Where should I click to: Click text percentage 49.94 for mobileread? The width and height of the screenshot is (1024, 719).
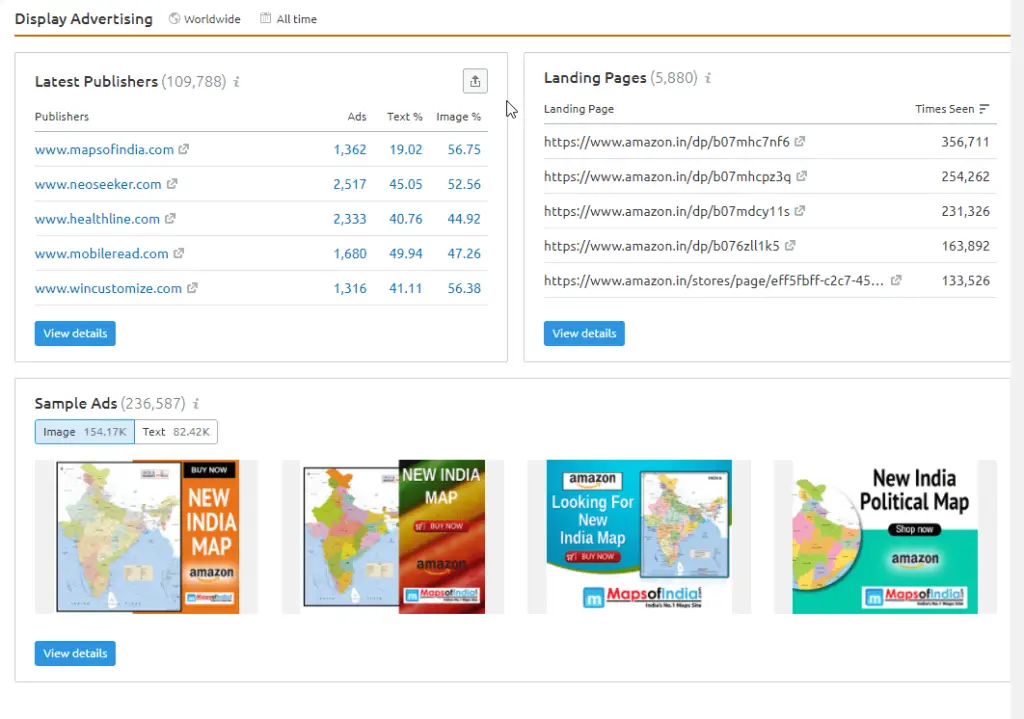406,253
